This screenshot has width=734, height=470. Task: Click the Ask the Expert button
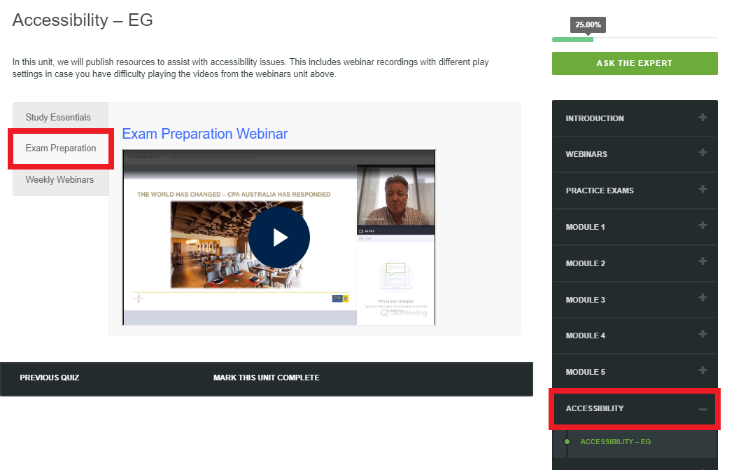tap(634, 63)
